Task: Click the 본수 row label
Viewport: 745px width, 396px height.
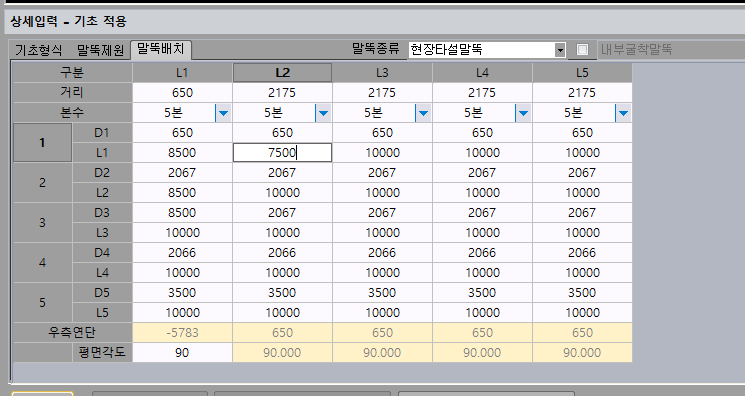Action: coord(72,113)
